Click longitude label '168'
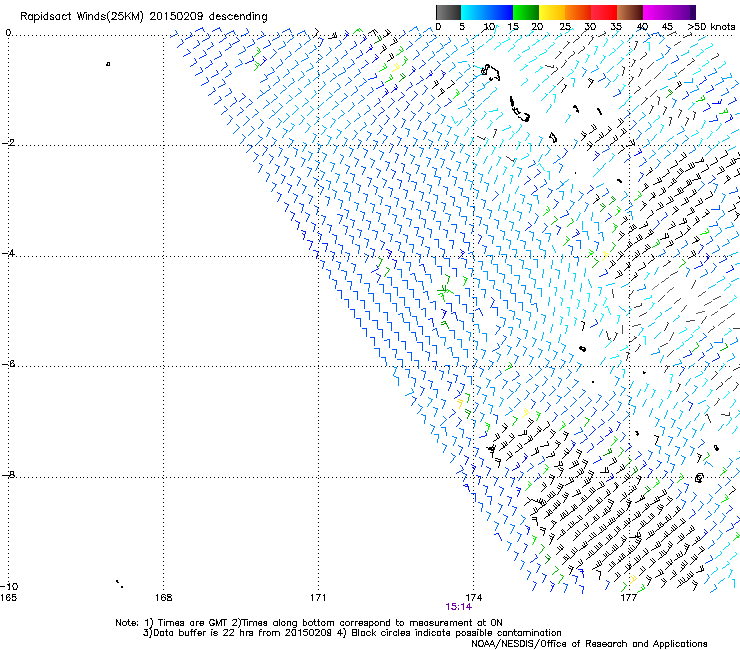740x650 pixels. point(164,598)
